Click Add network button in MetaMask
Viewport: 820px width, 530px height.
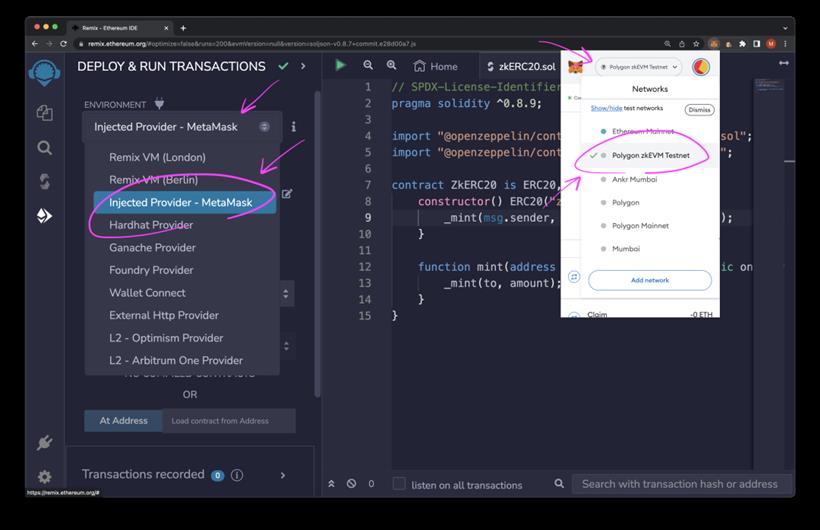(650, 280)
